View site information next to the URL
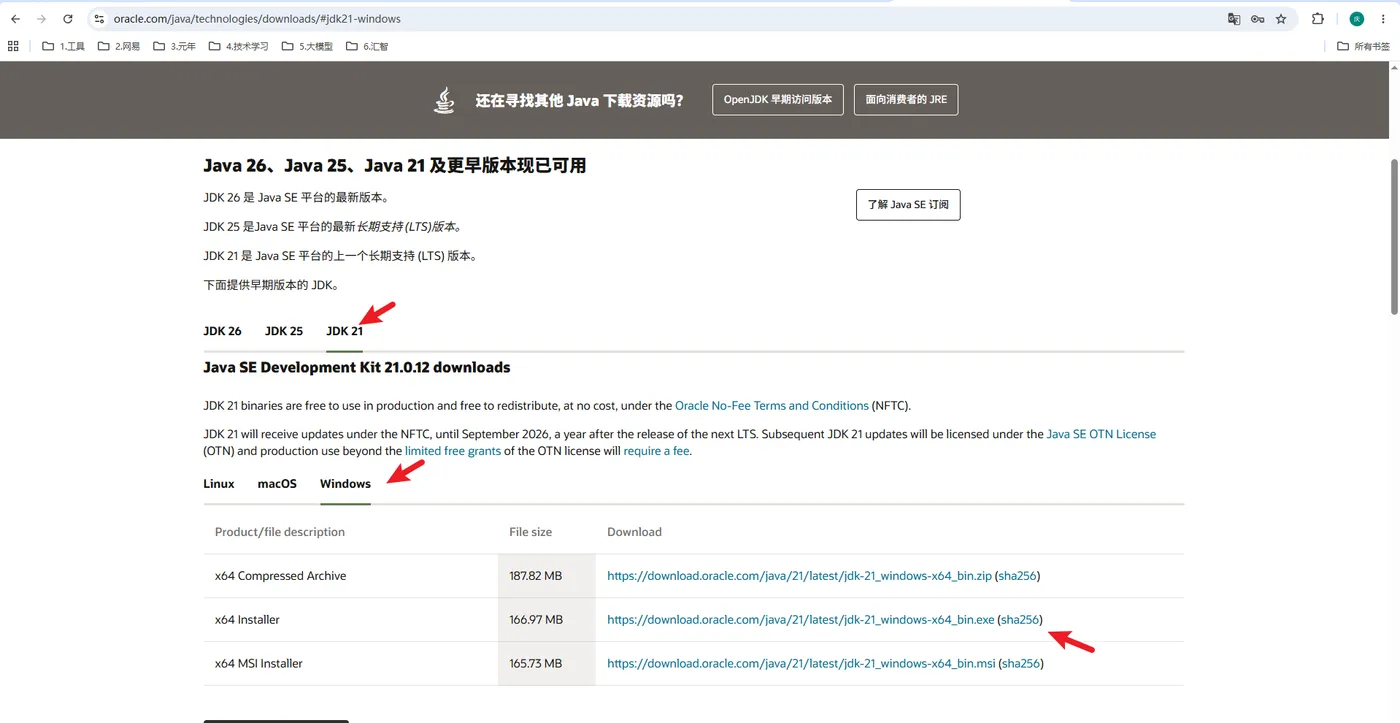This screenshot has width=1400, height=723. tap(99, 19)
